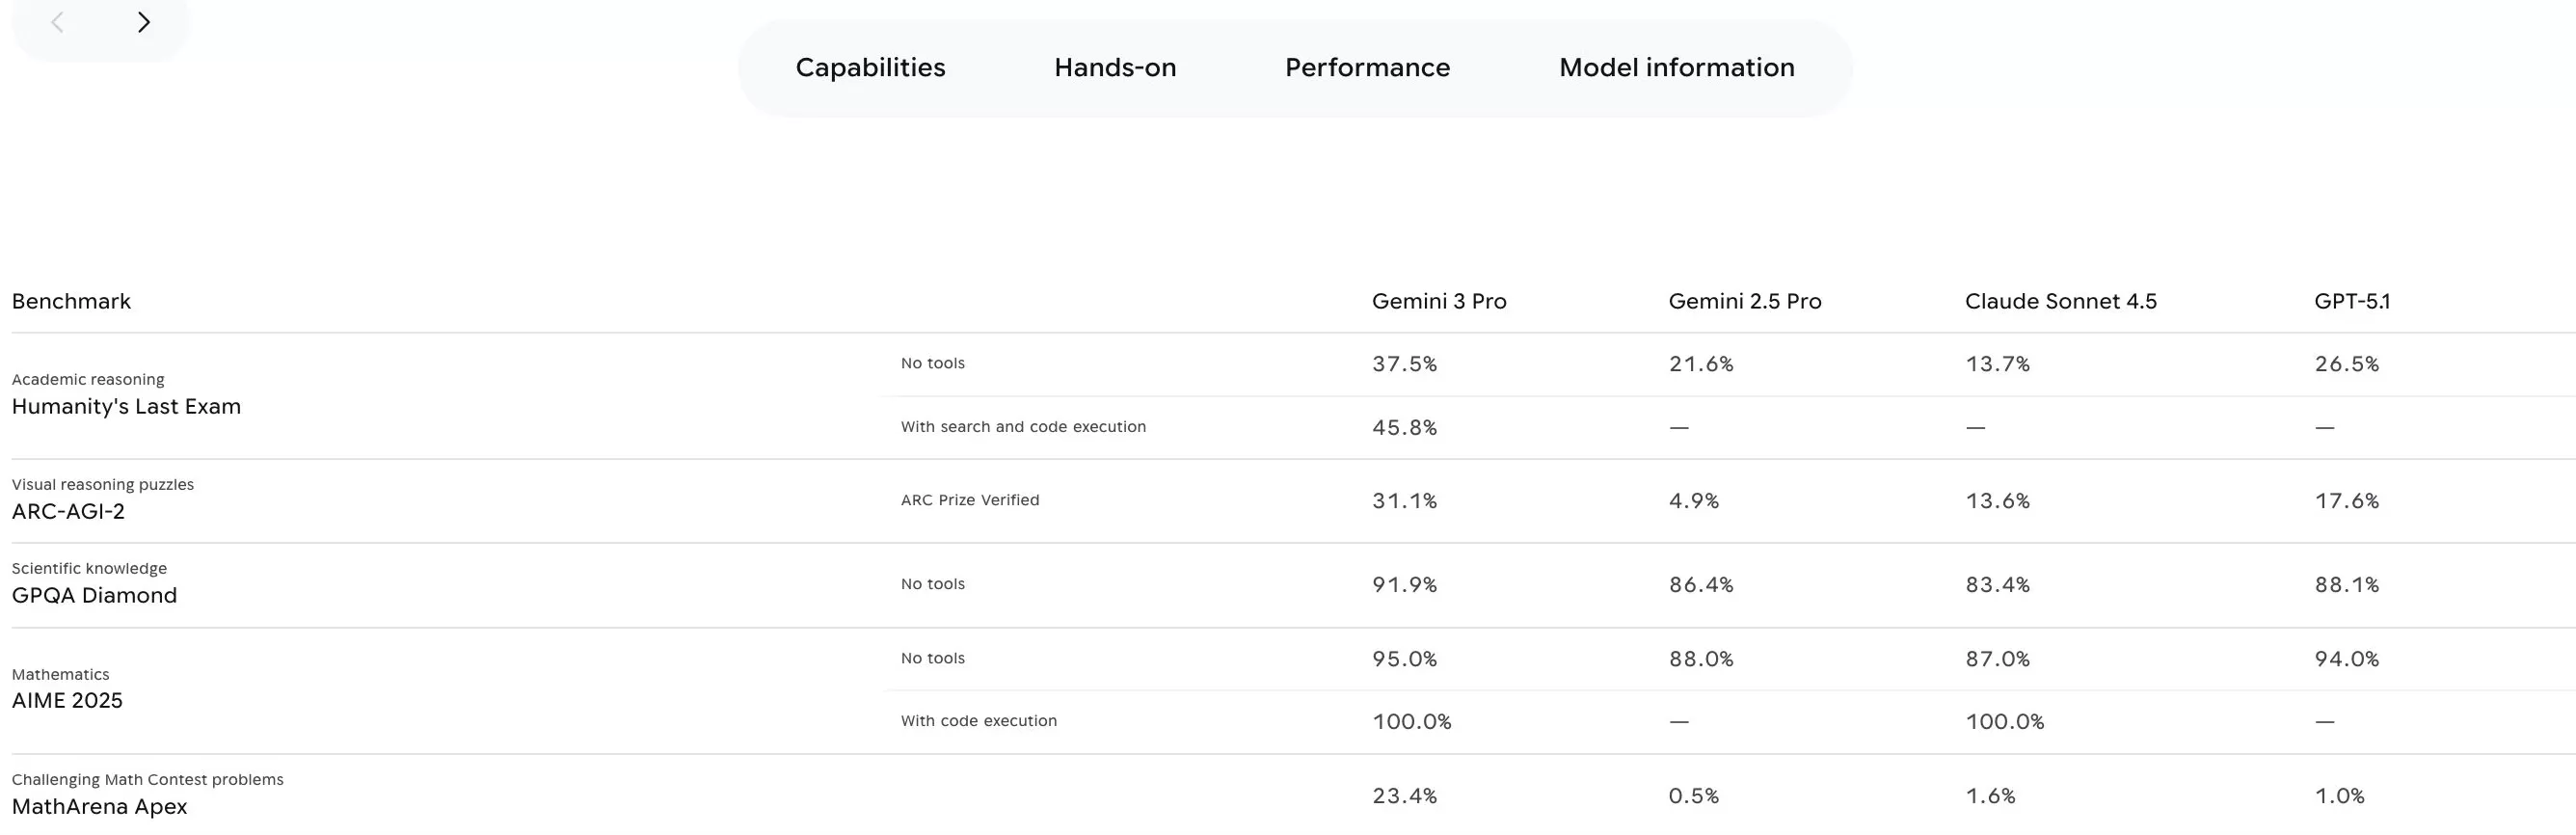The height and width of the screenshot is (835, 2576).
Task: Click 'With search and code execution' label
Action: (1023, 426)
